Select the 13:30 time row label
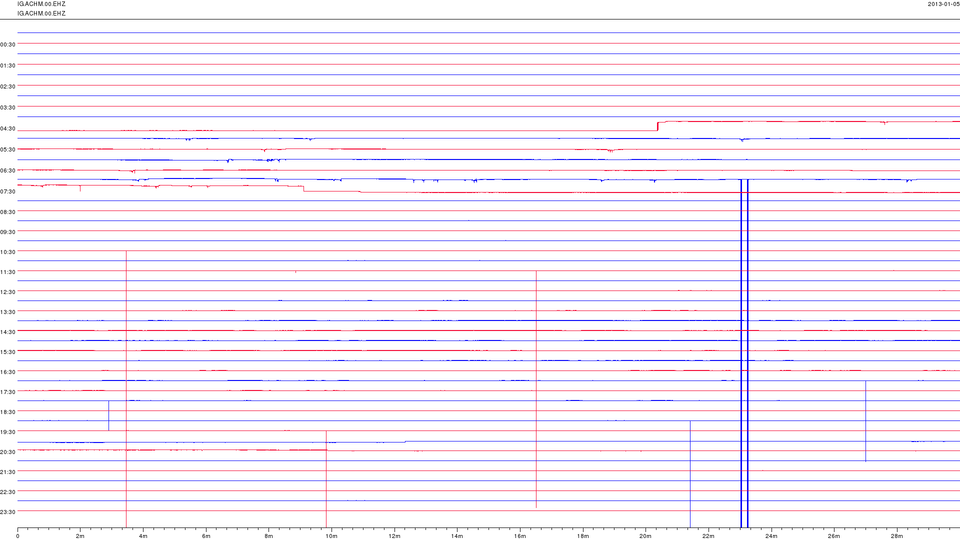Viewport: 960px width, 540px height. 8,312
